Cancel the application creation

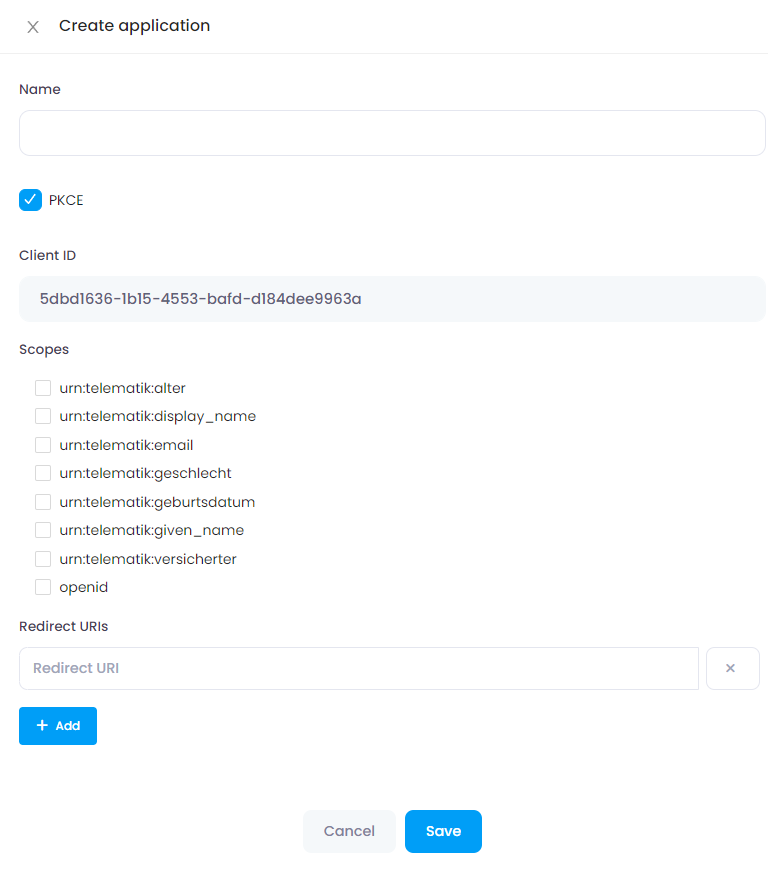pyautogui.click(x=349, y=831)
